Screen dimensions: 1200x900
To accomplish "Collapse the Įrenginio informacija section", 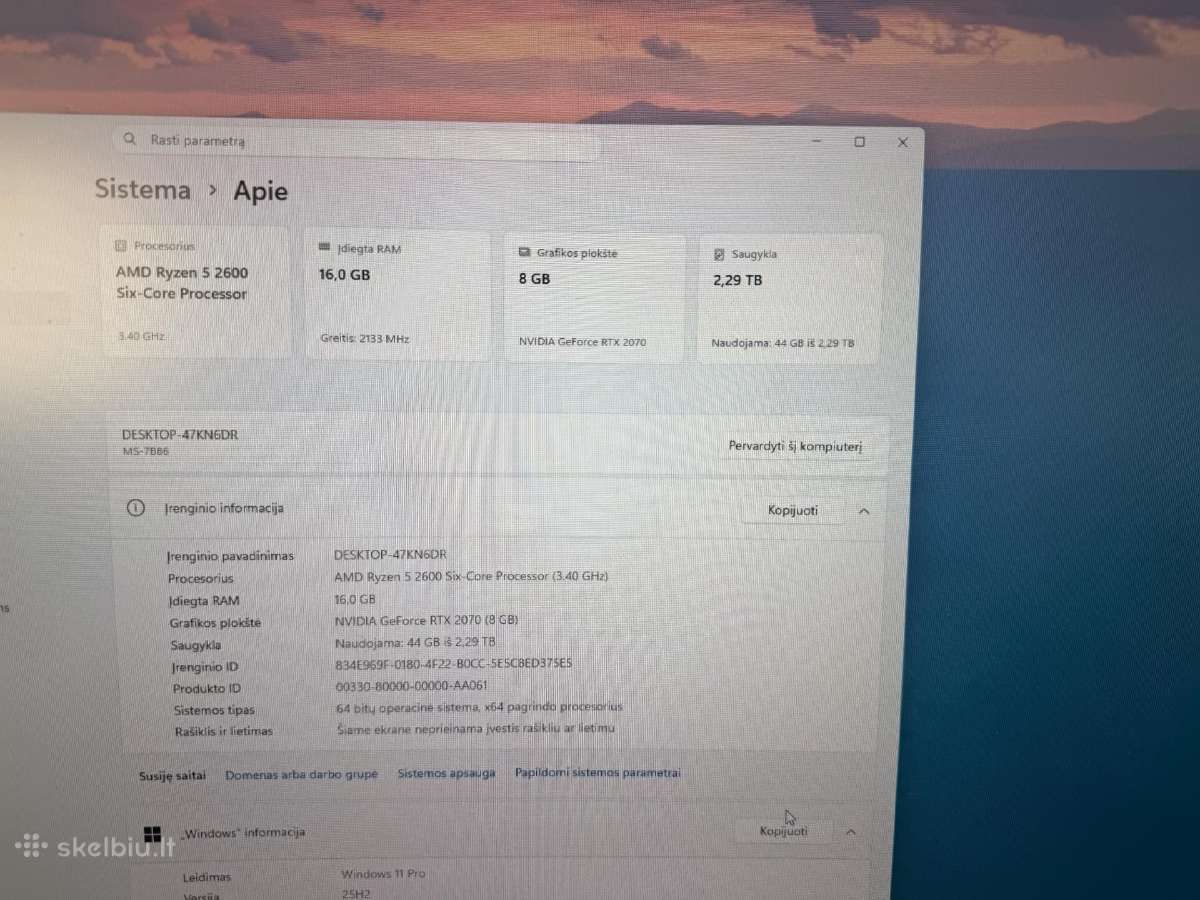I will click(864, 512).
